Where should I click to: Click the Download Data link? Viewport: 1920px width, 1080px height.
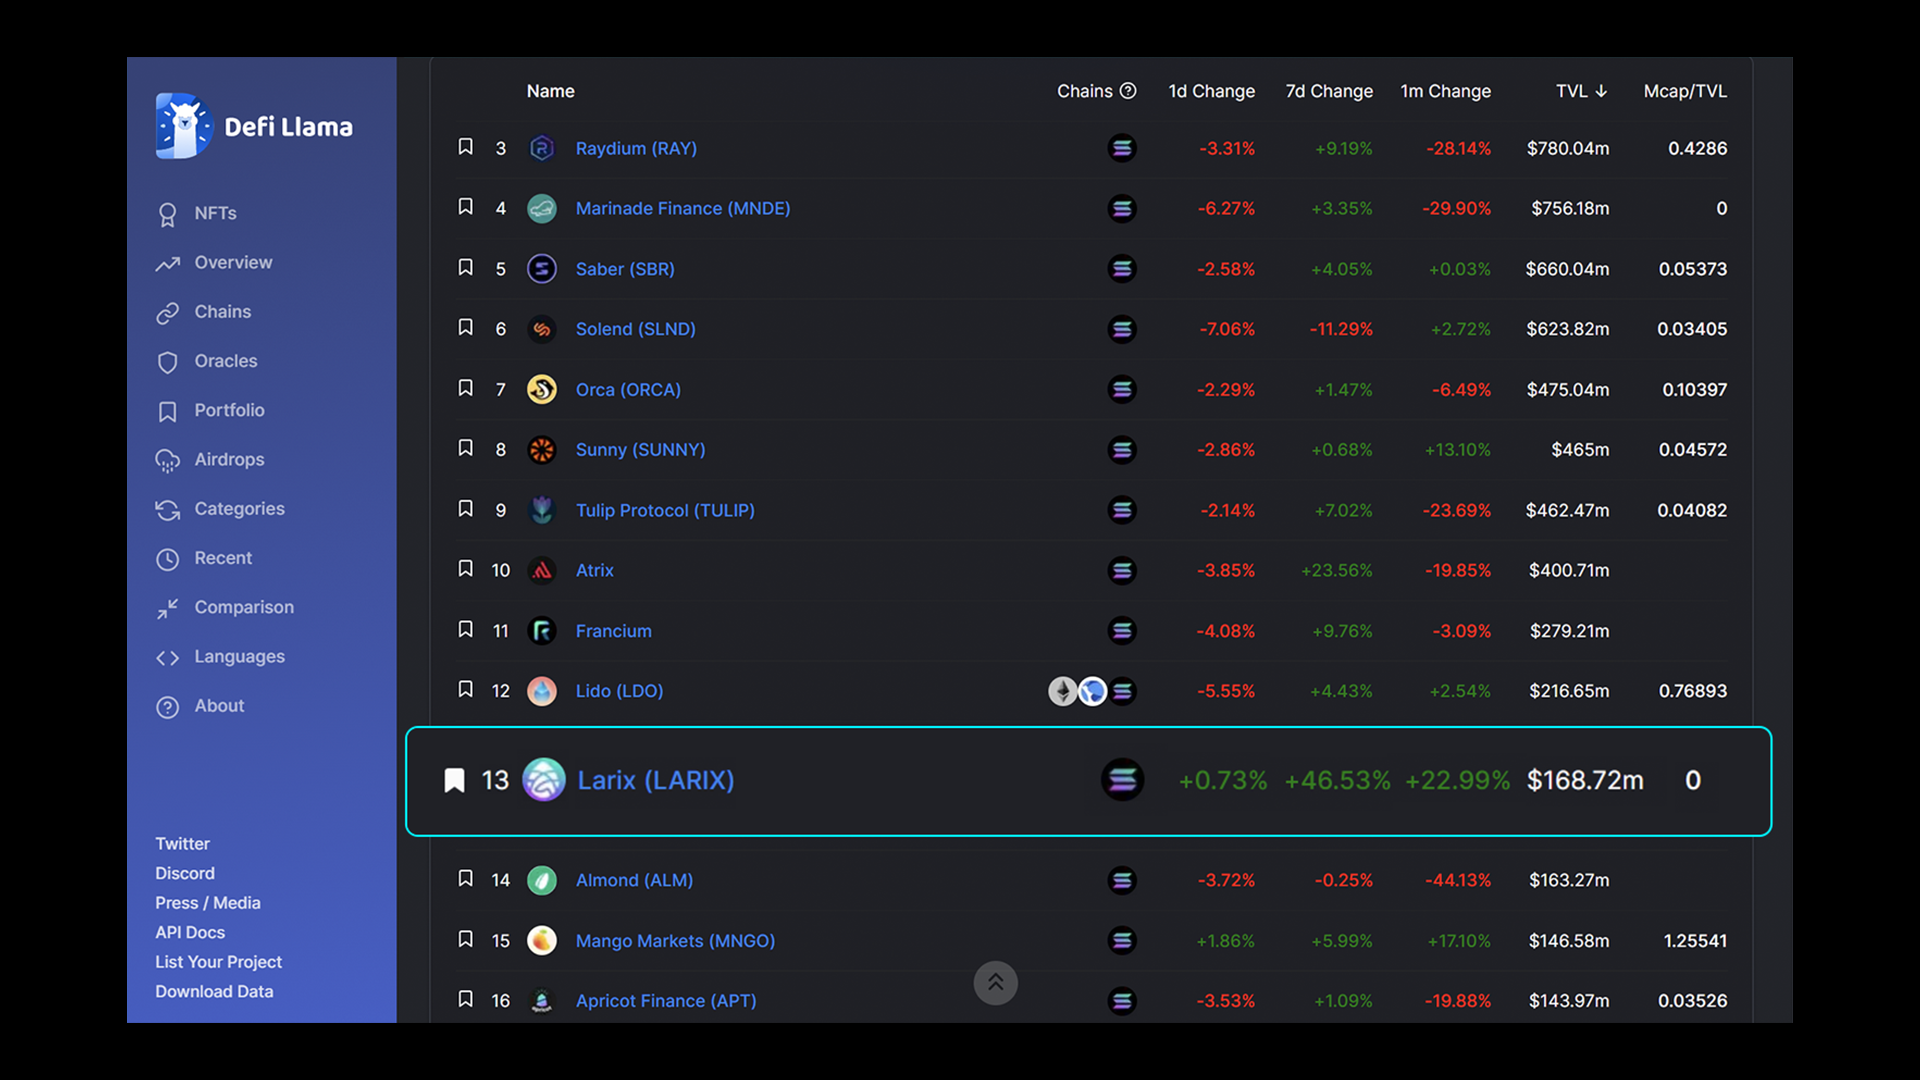click(214, 992)
